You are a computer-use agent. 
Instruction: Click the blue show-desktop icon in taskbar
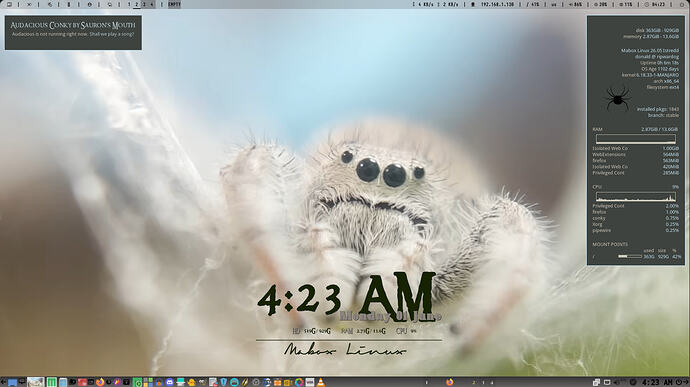tap(12, 382)
